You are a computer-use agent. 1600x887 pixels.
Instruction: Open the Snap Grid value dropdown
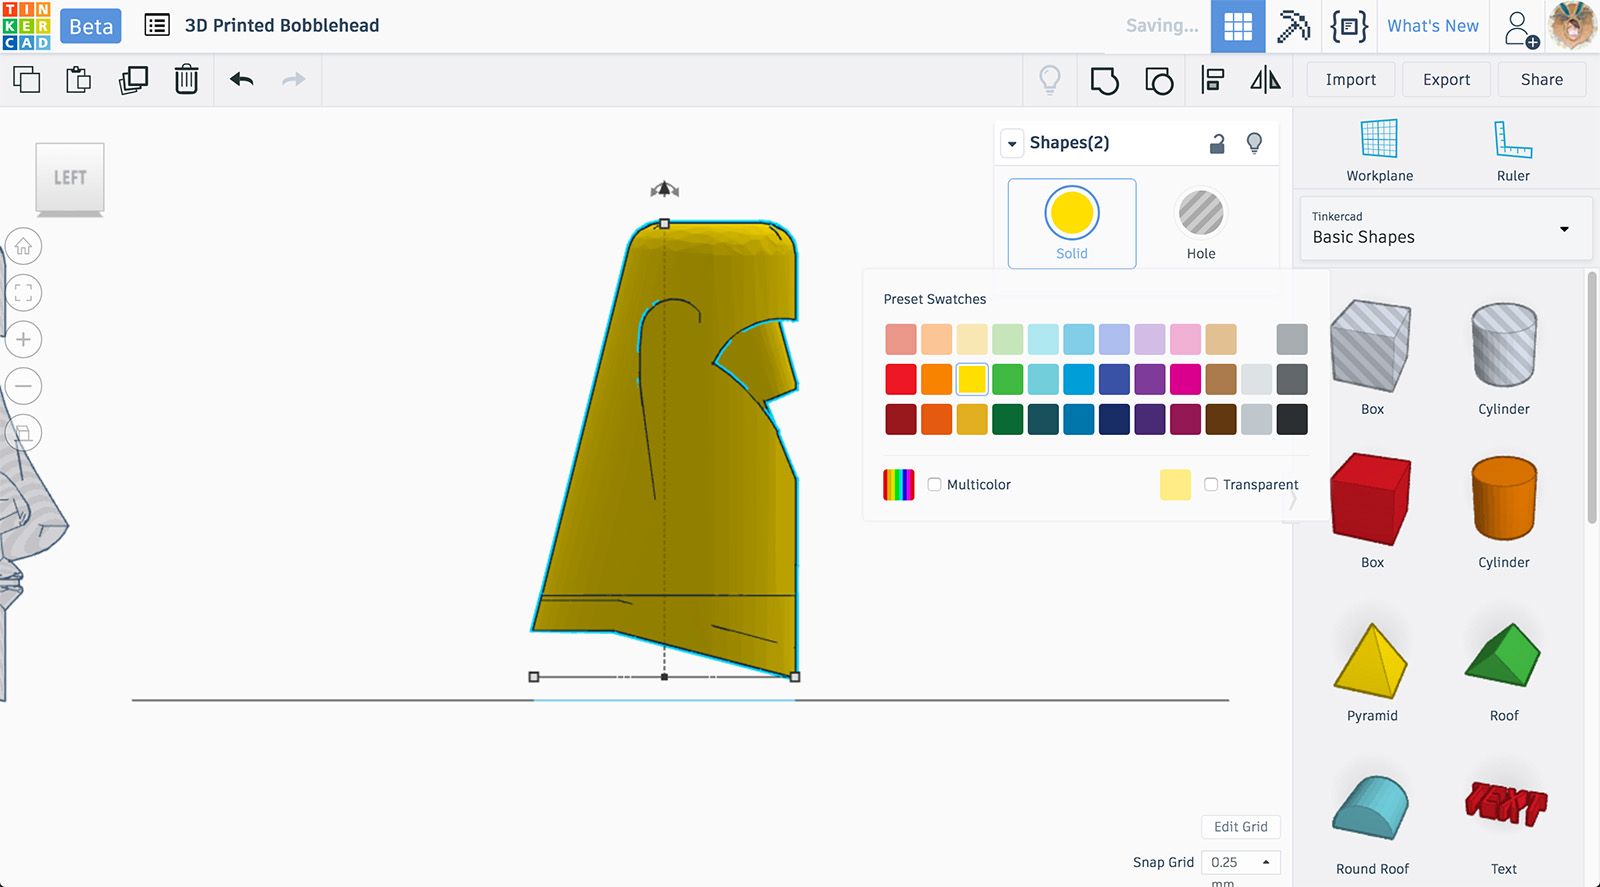pyautogui.click(x=1240, y=862)
